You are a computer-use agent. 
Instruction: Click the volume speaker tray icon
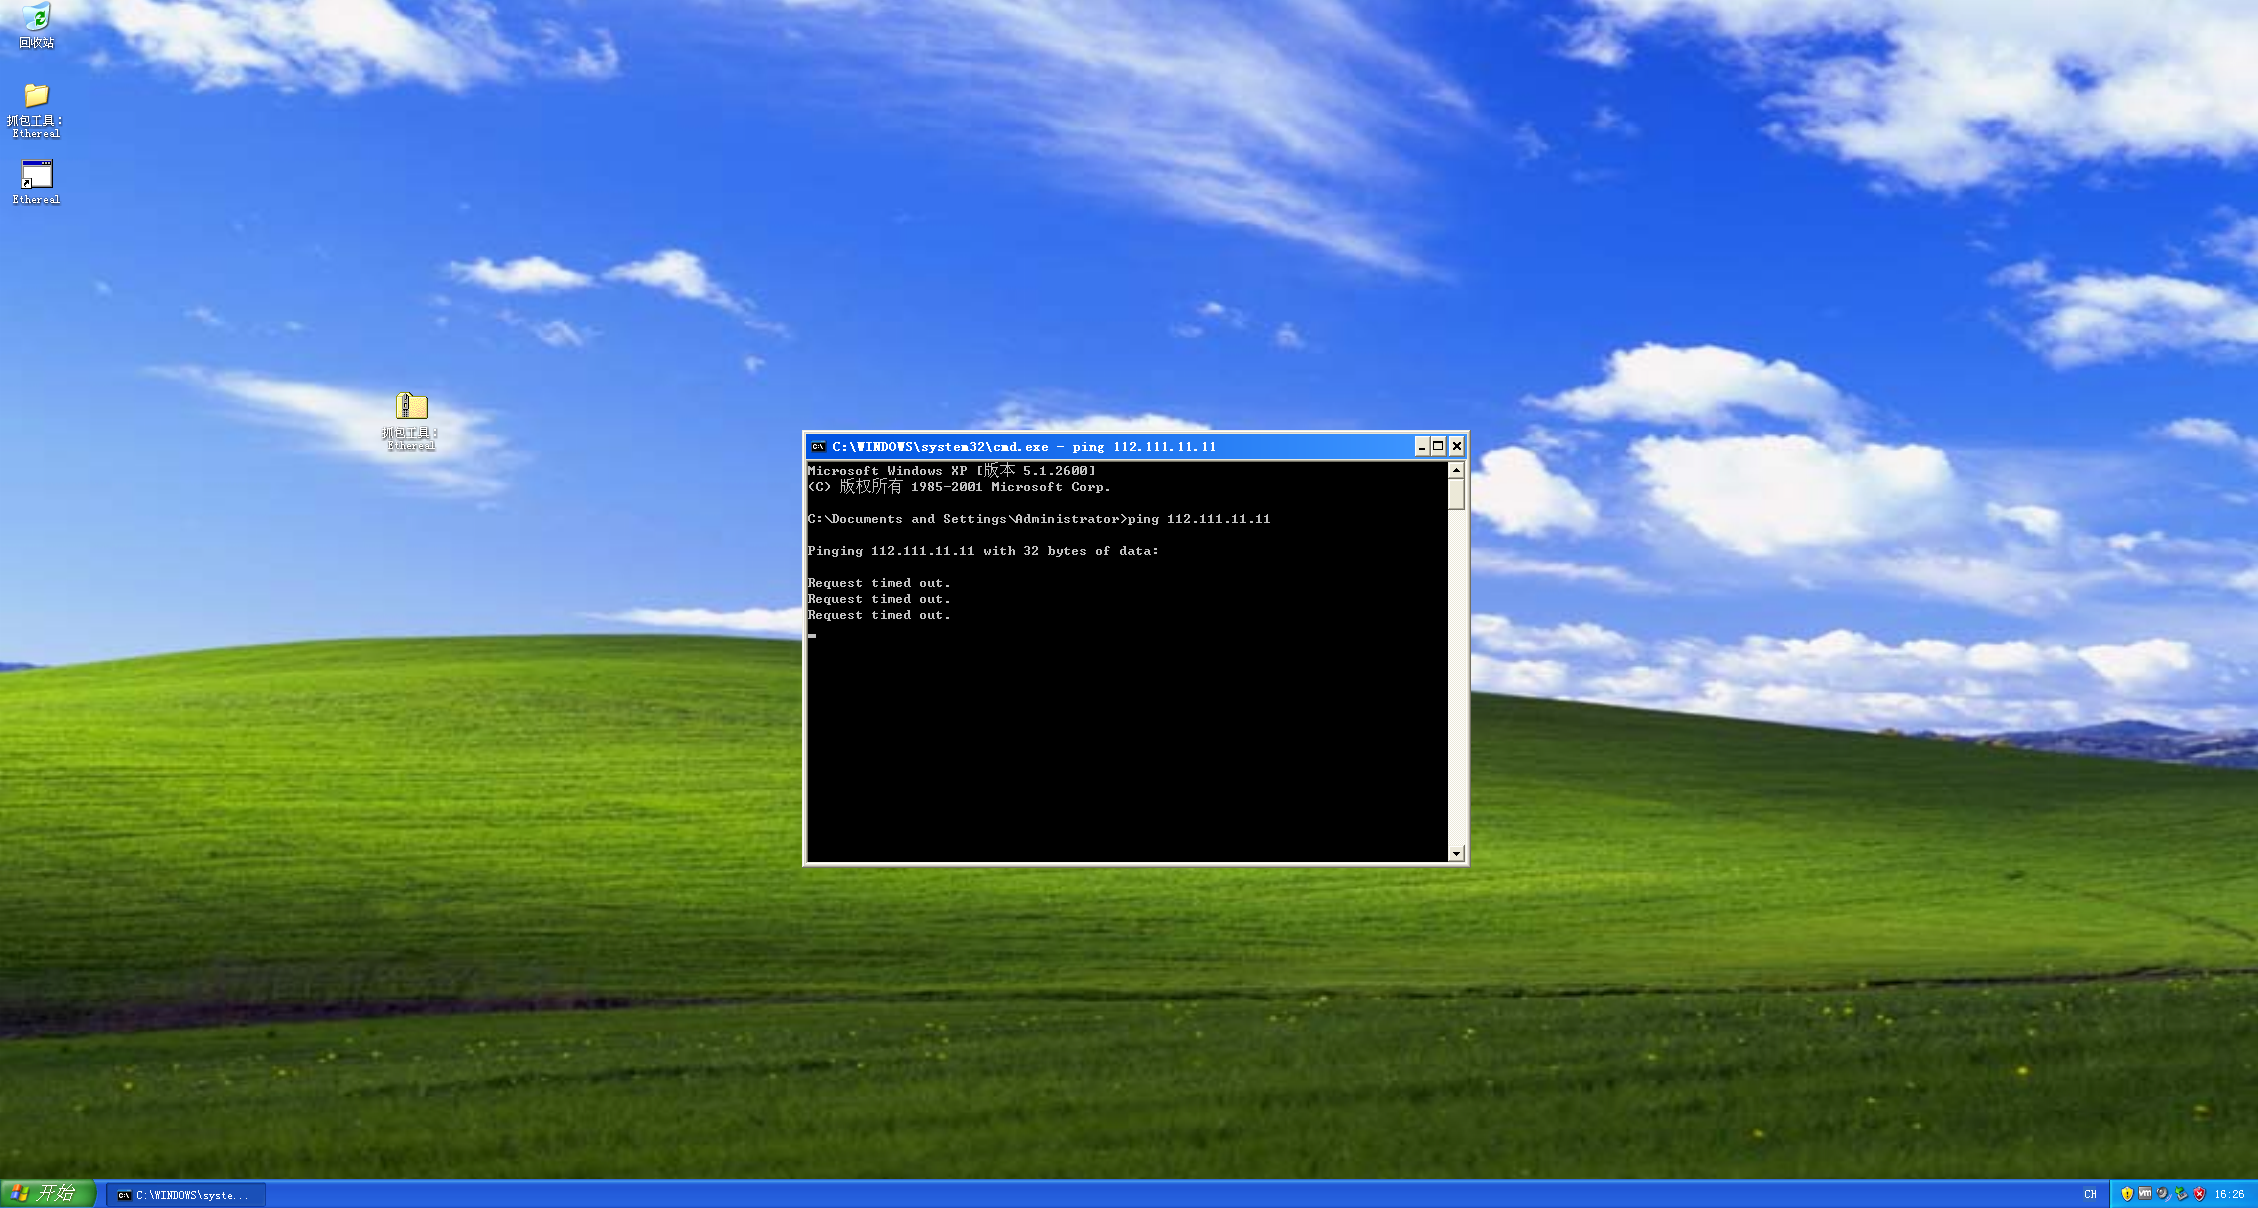click(x=2163, y=1194)
